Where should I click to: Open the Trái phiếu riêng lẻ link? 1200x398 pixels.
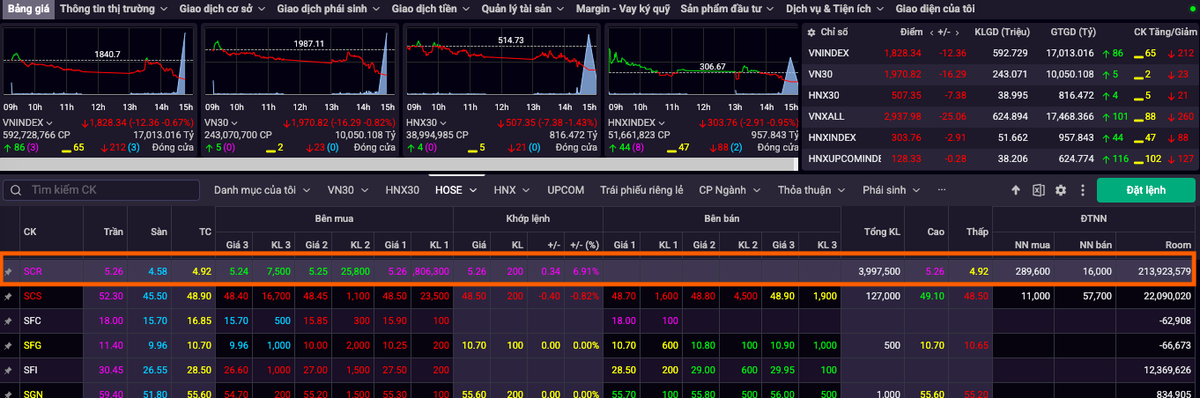(x=641, y=190)
